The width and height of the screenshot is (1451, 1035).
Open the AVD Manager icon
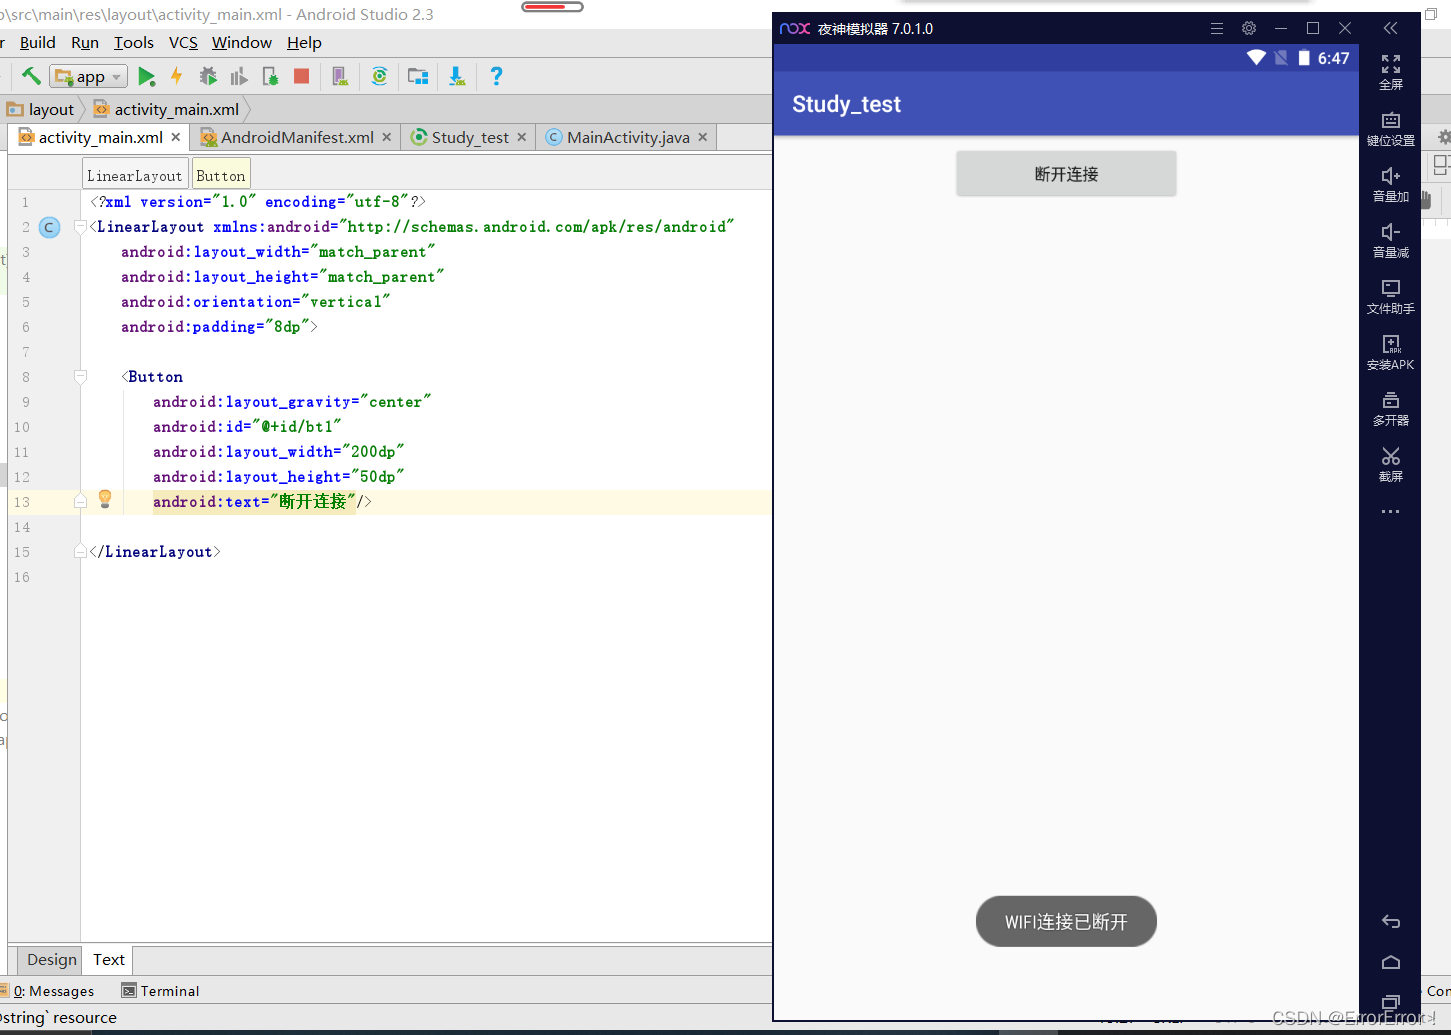340,76
